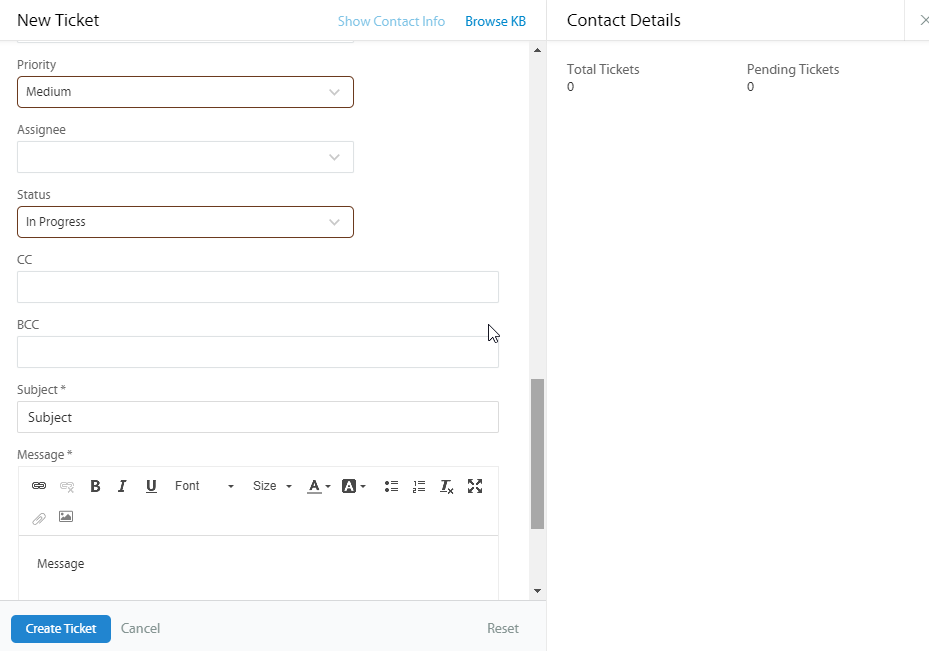929x651 pixels.
Task: Click the attach file paperclip icon
Action: point(39,518)
